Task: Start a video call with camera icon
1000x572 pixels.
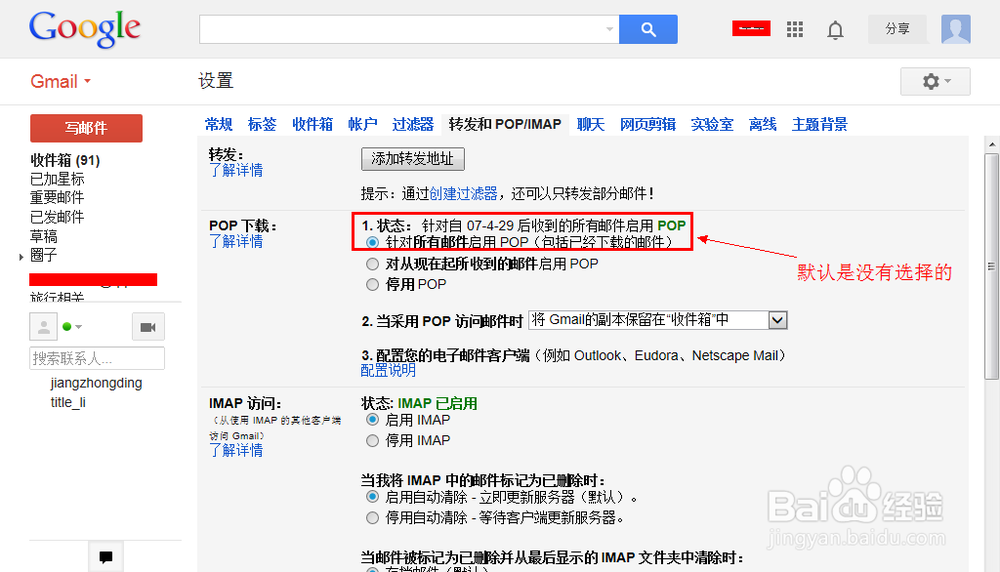Action: point(148,327)
